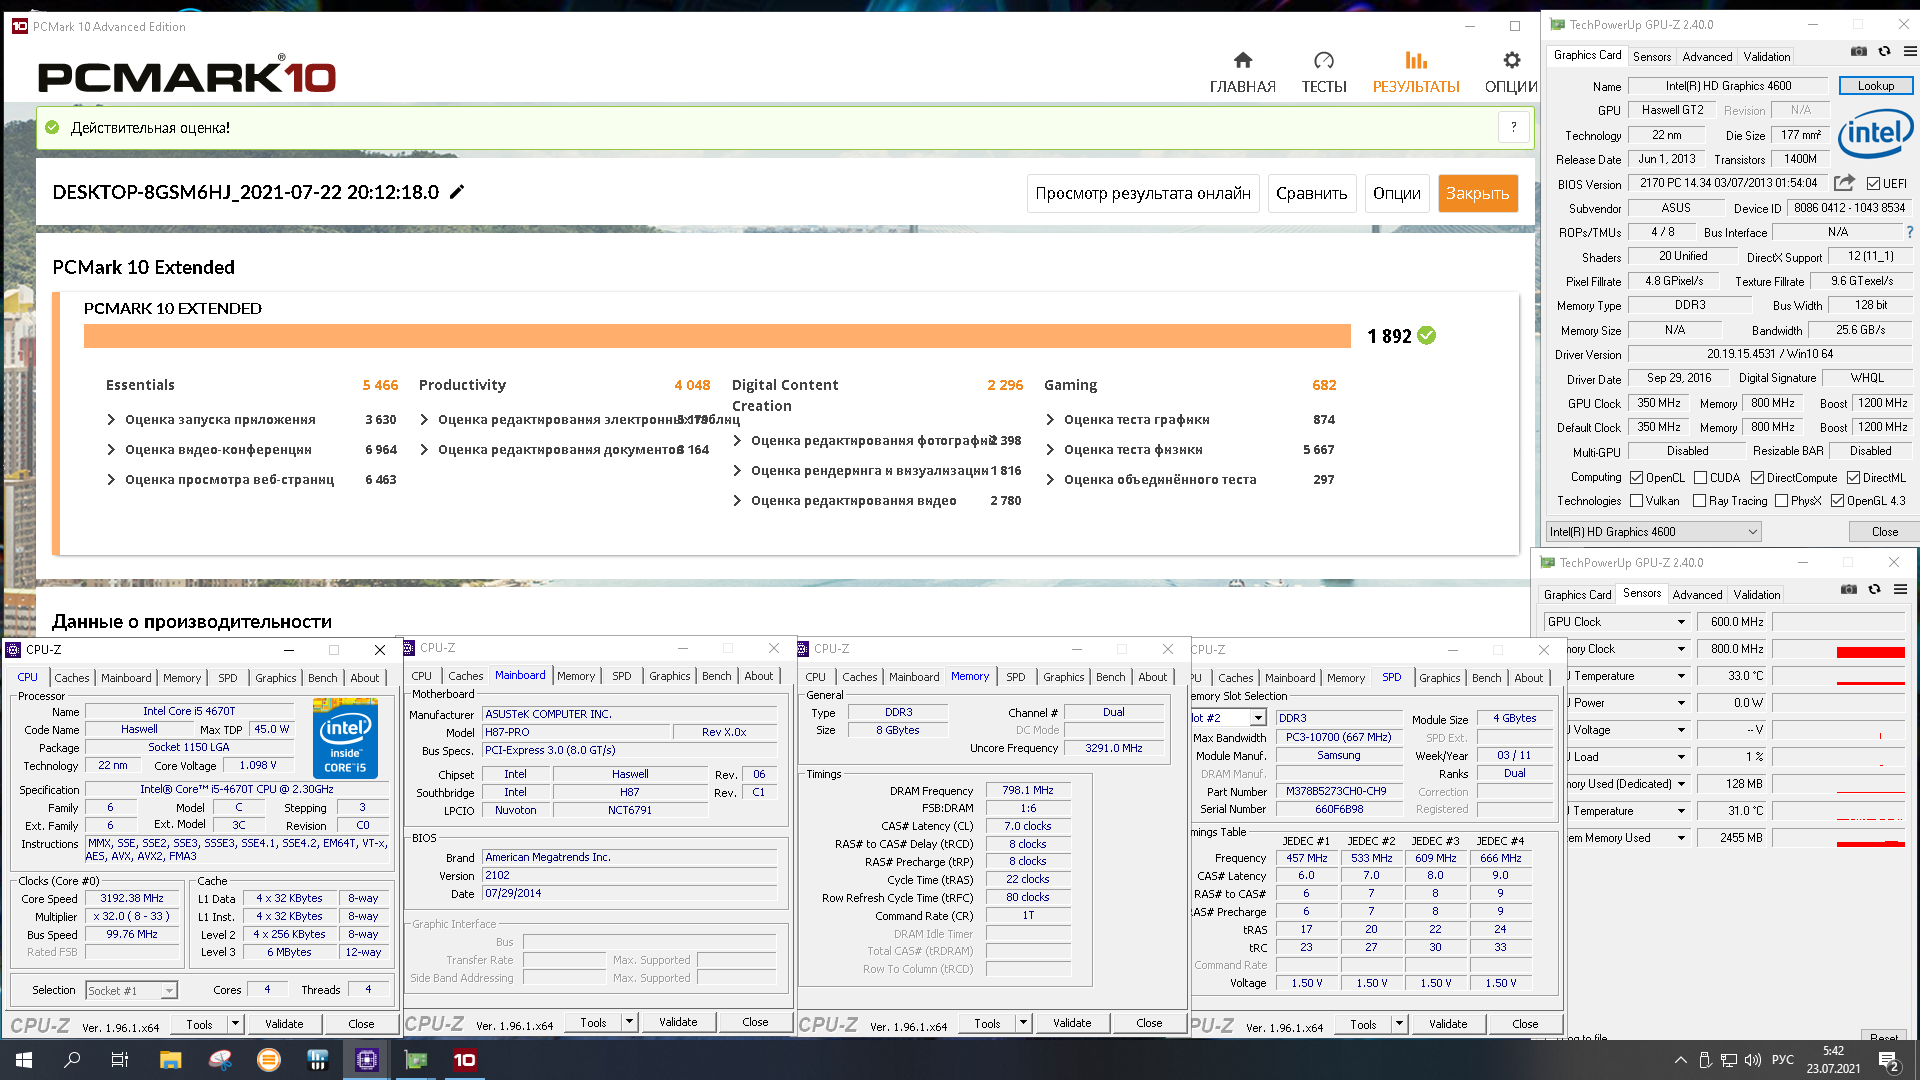Take a screenshot with the GPU-Z Graphics Card camera icon
Image resolution: width=1920 pixels, height=1080 pixels.
coord(1858,52)
